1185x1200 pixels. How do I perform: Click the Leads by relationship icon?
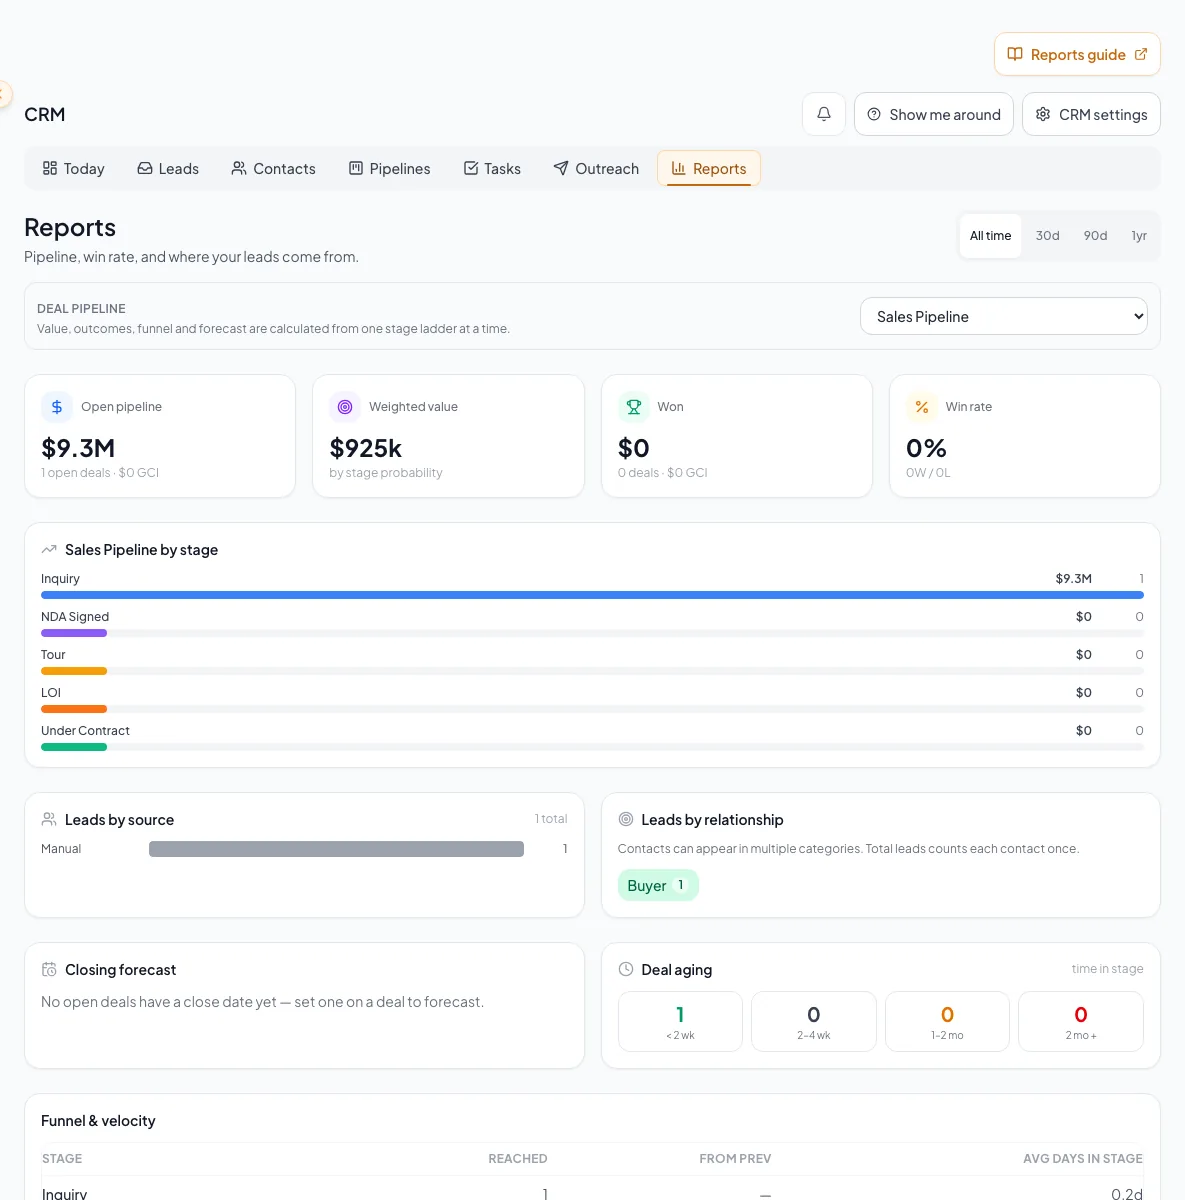[626, 819]
